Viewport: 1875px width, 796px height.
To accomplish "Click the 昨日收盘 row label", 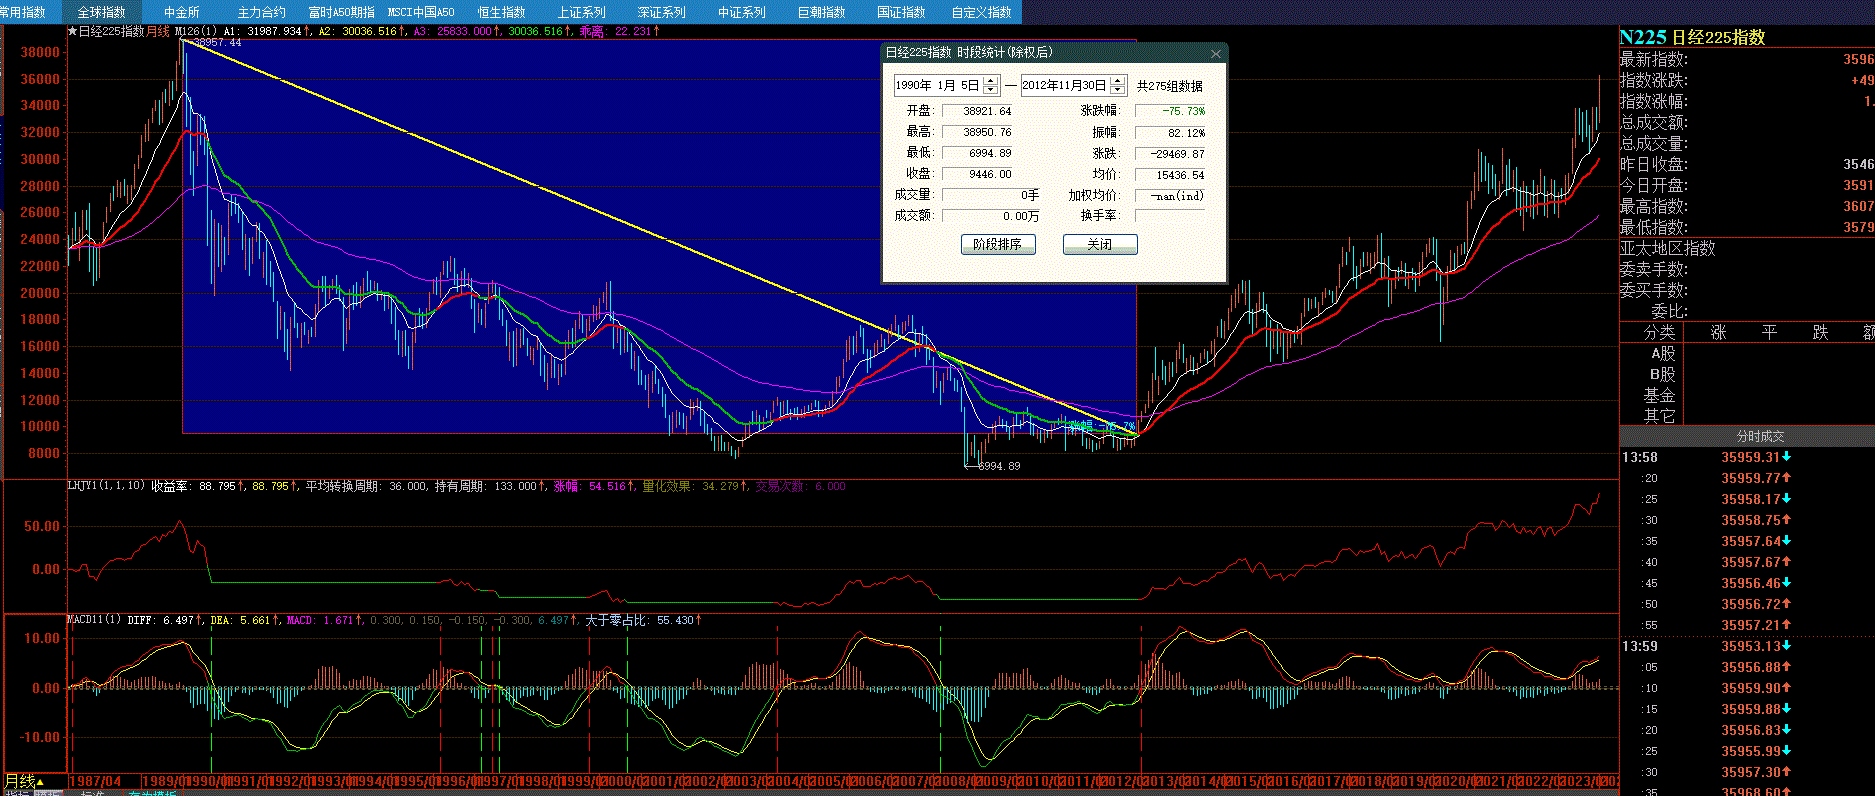I will [x=1654, y=164].
